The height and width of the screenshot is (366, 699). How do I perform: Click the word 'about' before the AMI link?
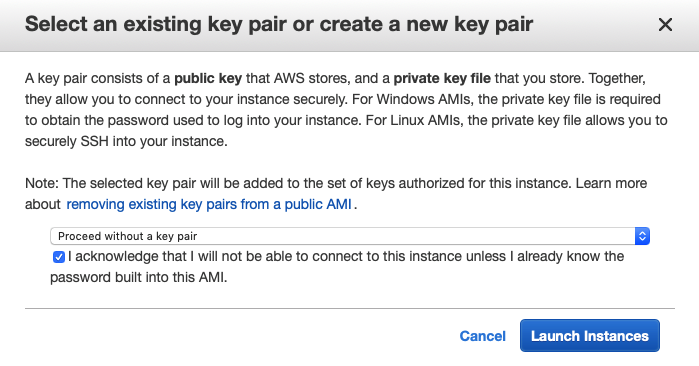pyautogui.click(x=42, y=204)
